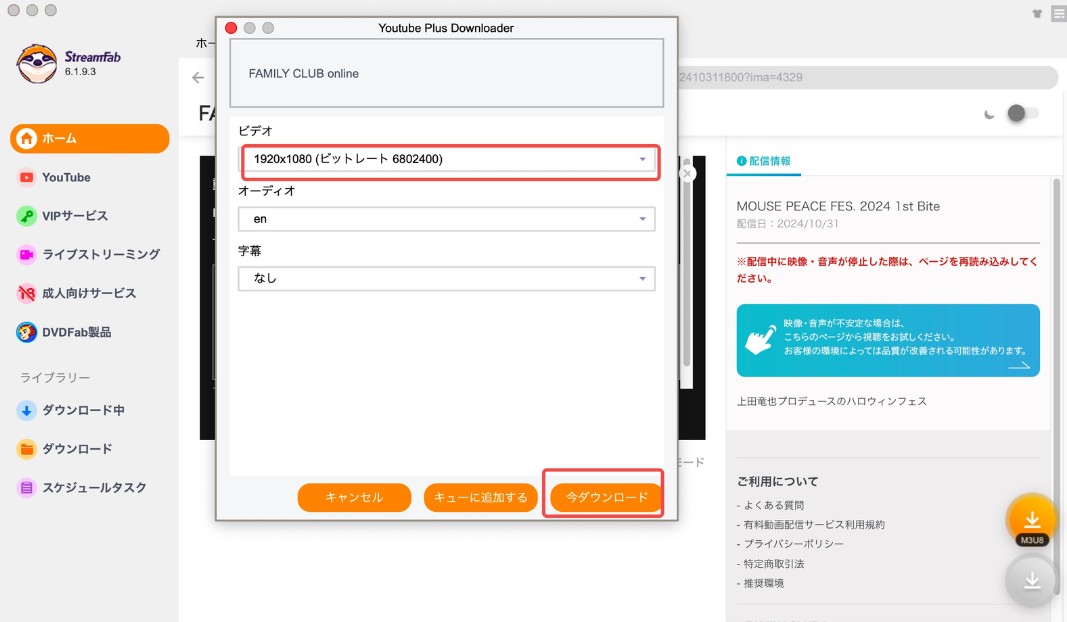Select the 配信情報 tab

click(764, 161)
